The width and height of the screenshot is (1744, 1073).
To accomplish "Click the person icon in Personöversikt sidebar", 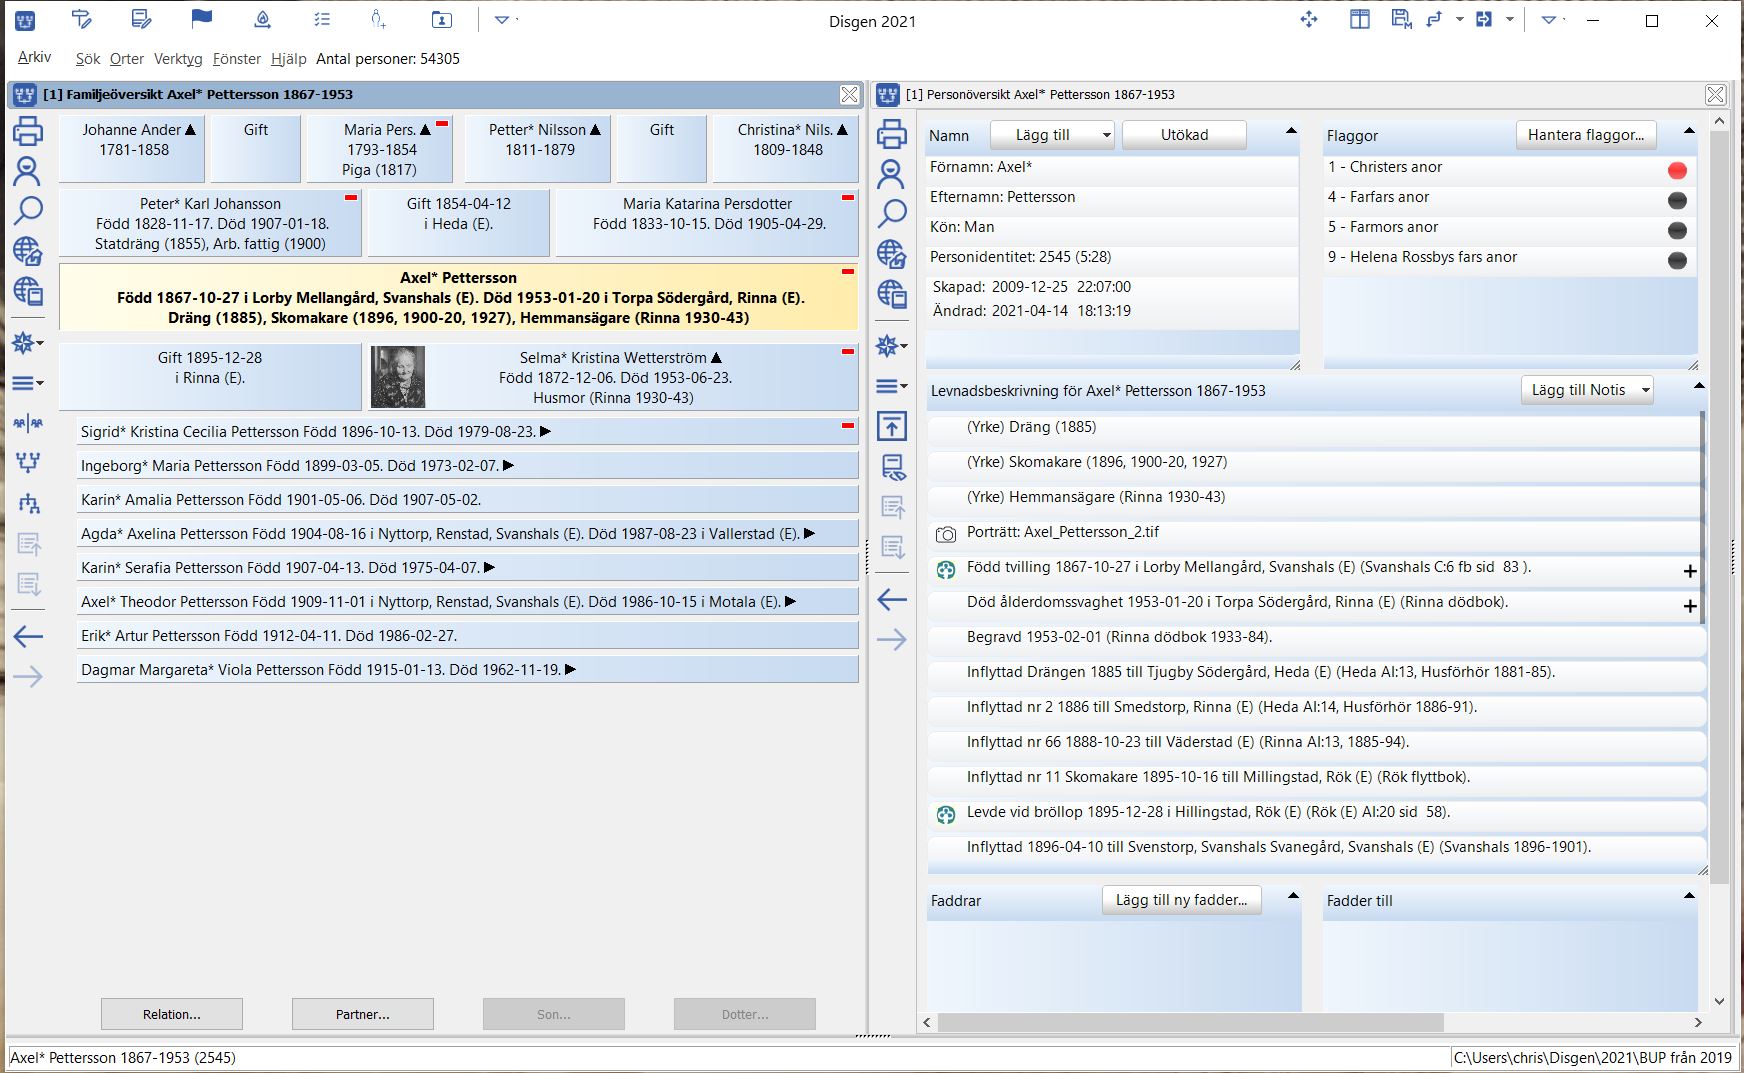I will (x=891, y=173).
